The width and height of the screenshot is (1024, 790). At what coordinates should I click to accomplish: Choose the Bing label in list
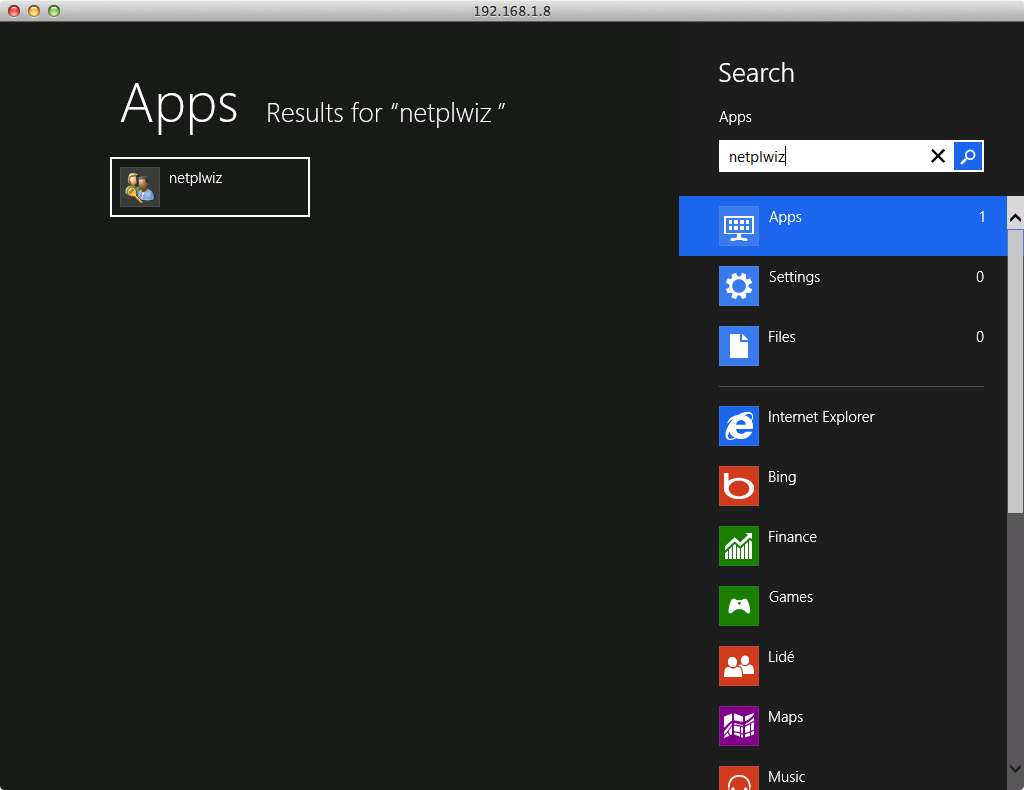point(782,477)
